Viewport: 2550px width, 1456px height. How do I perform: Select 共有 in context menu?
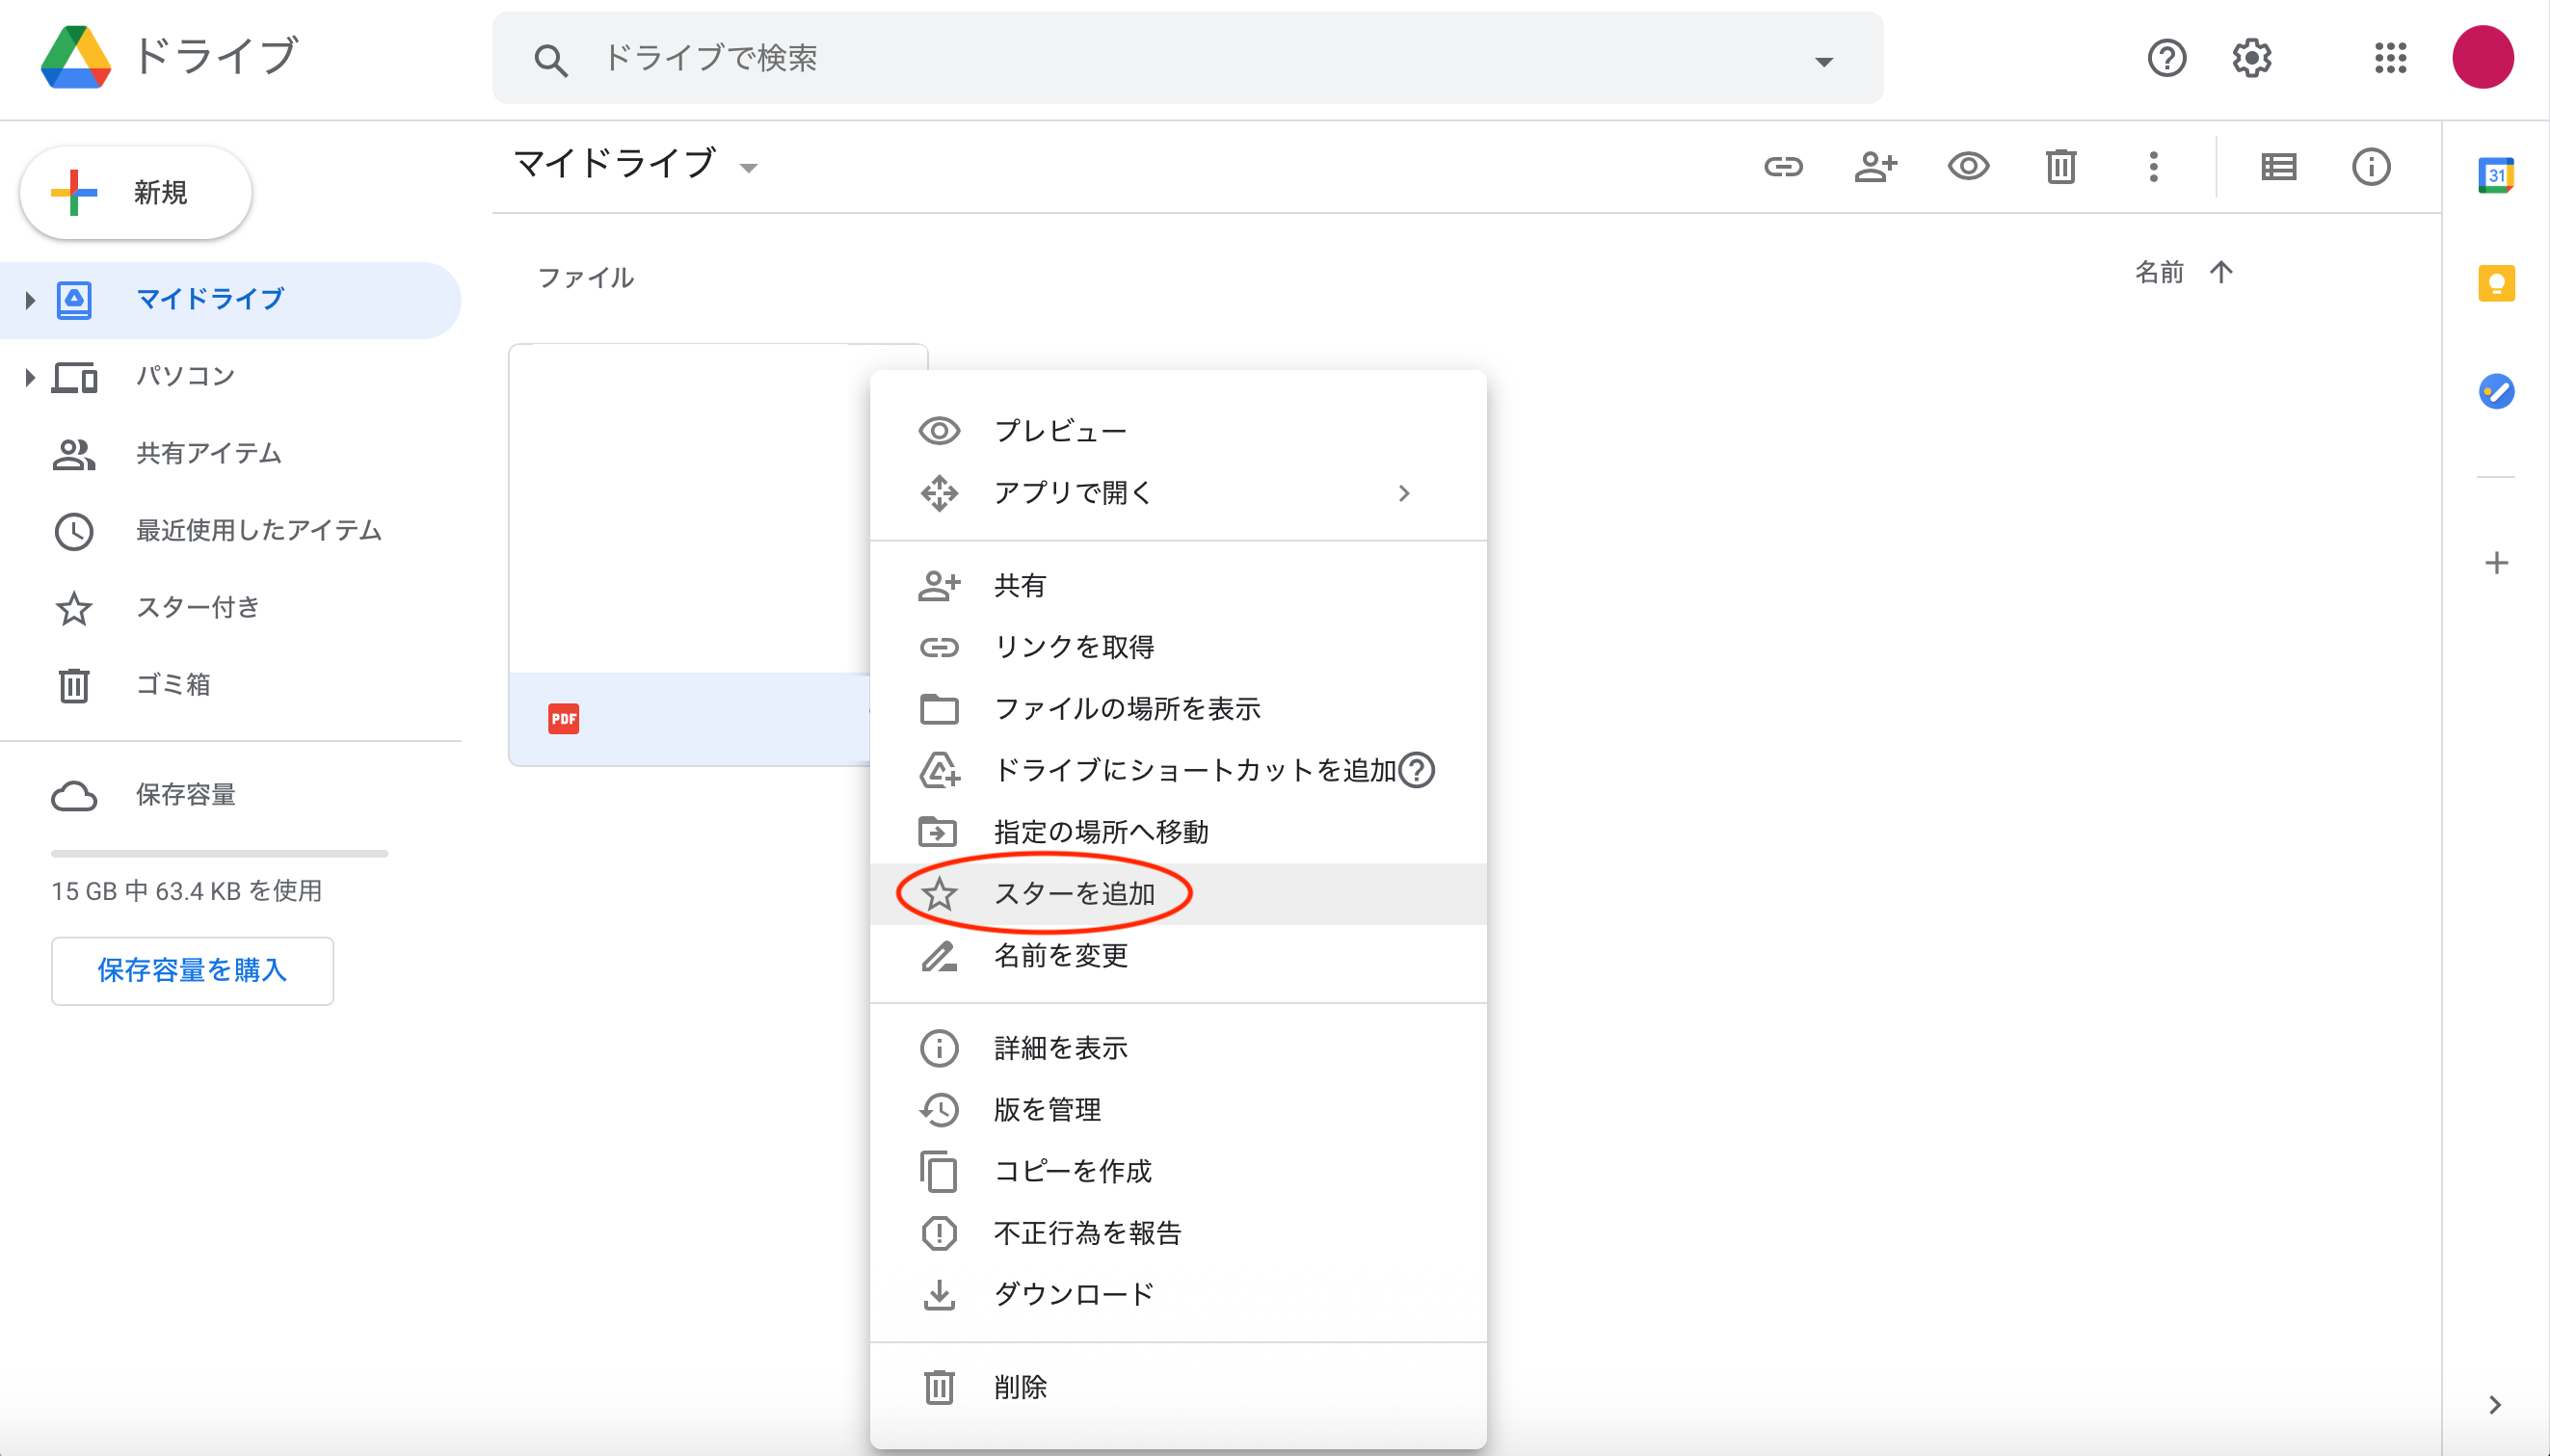point(1178,586)
